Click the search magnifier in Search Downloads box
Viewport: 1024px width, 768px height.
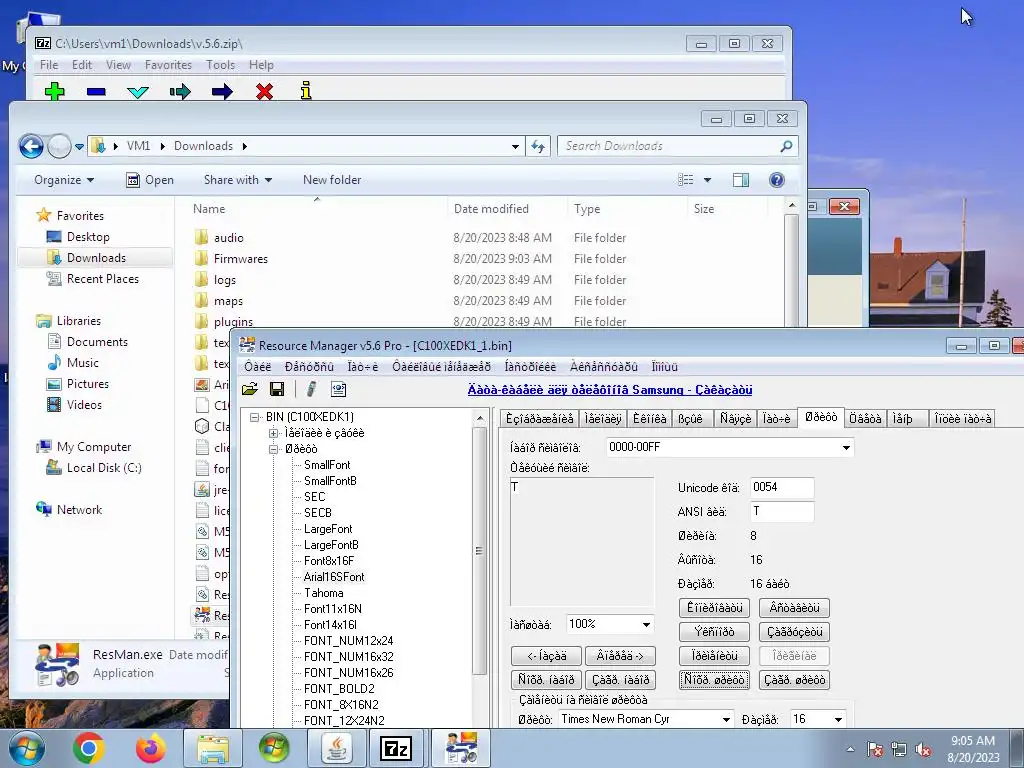(786, 146)
